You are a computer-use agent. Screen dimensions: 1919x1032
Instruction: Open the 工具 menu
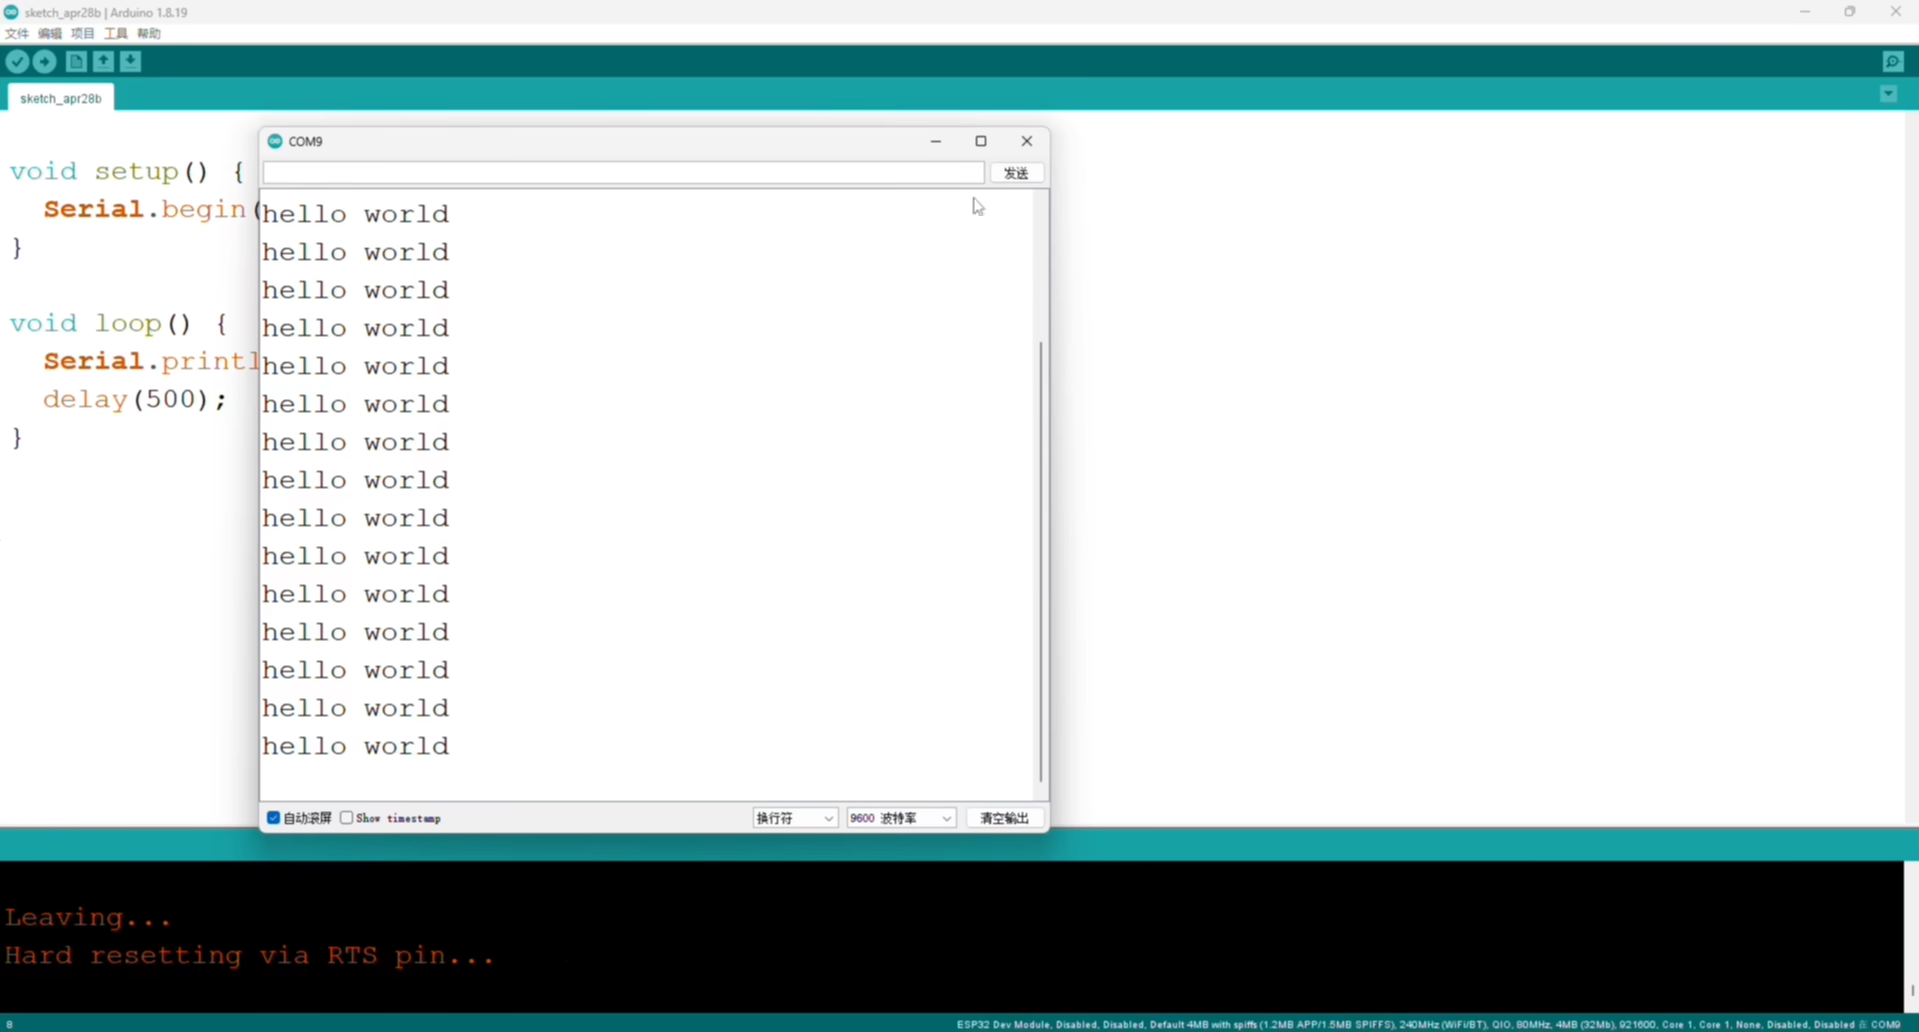[116, 33]
